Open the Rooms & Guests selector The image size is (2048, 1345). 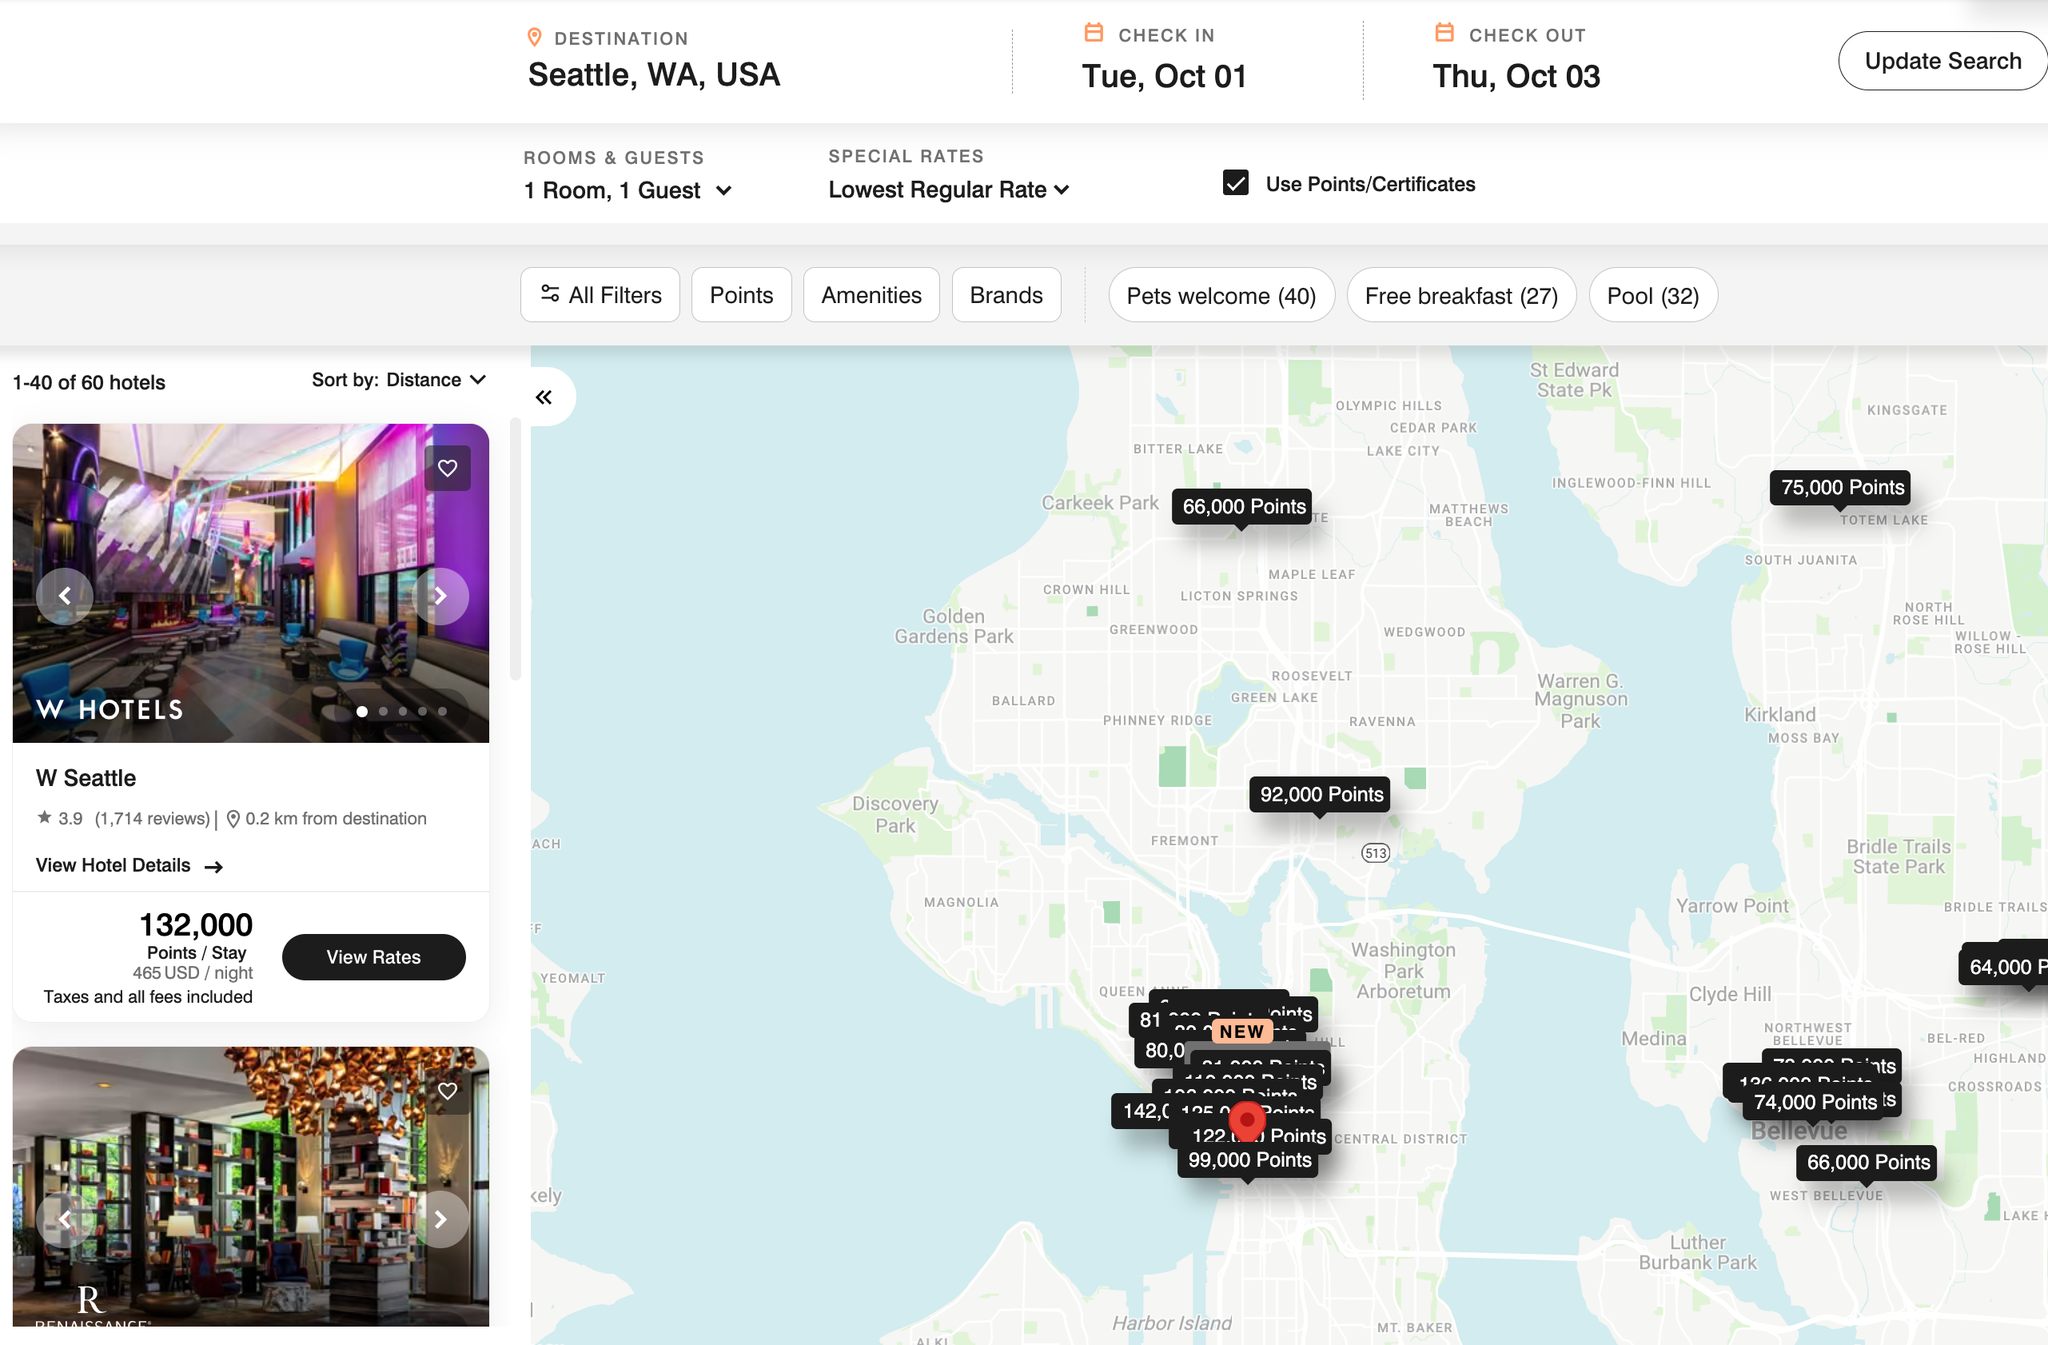tap(628, 190)
